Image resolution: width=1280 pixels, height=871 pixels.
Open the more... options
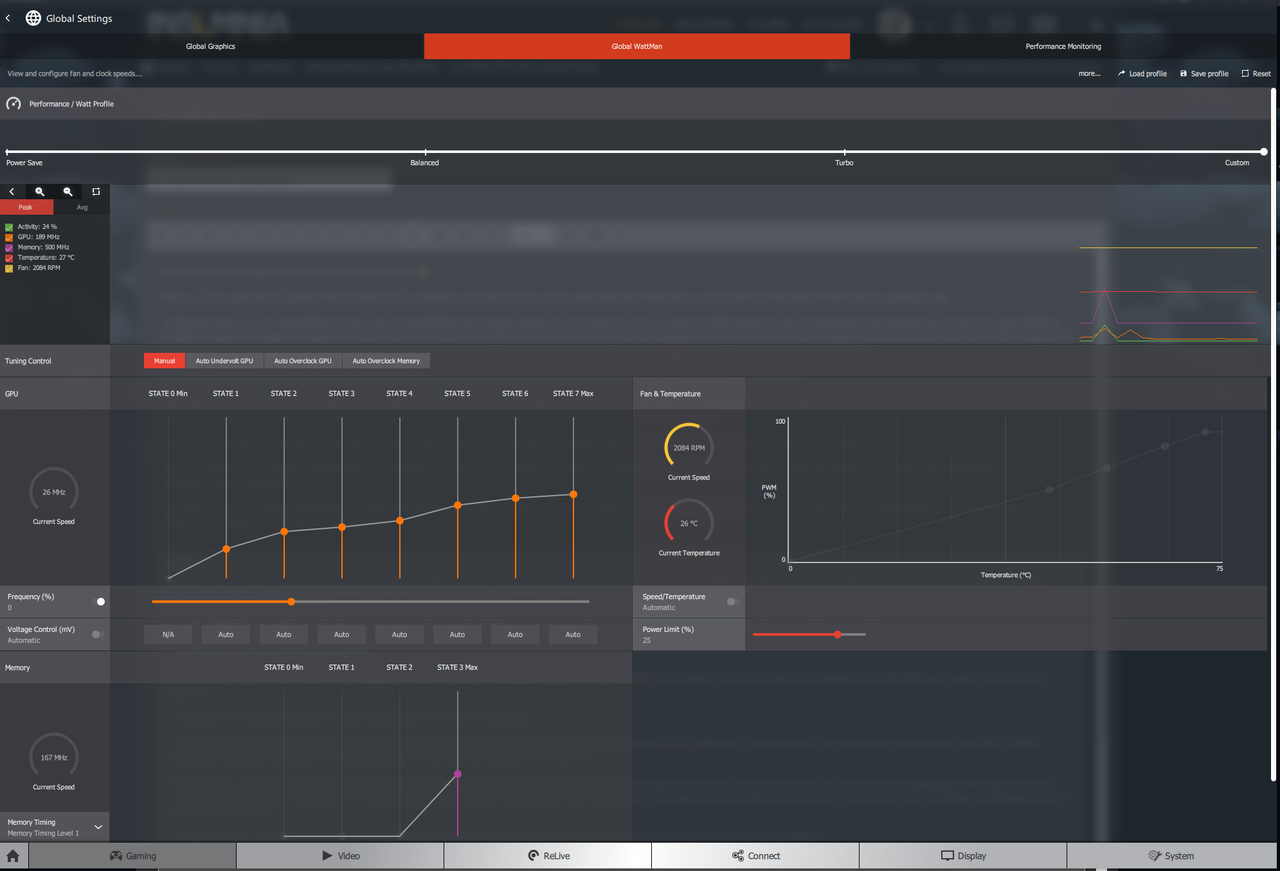[1089, 74]
